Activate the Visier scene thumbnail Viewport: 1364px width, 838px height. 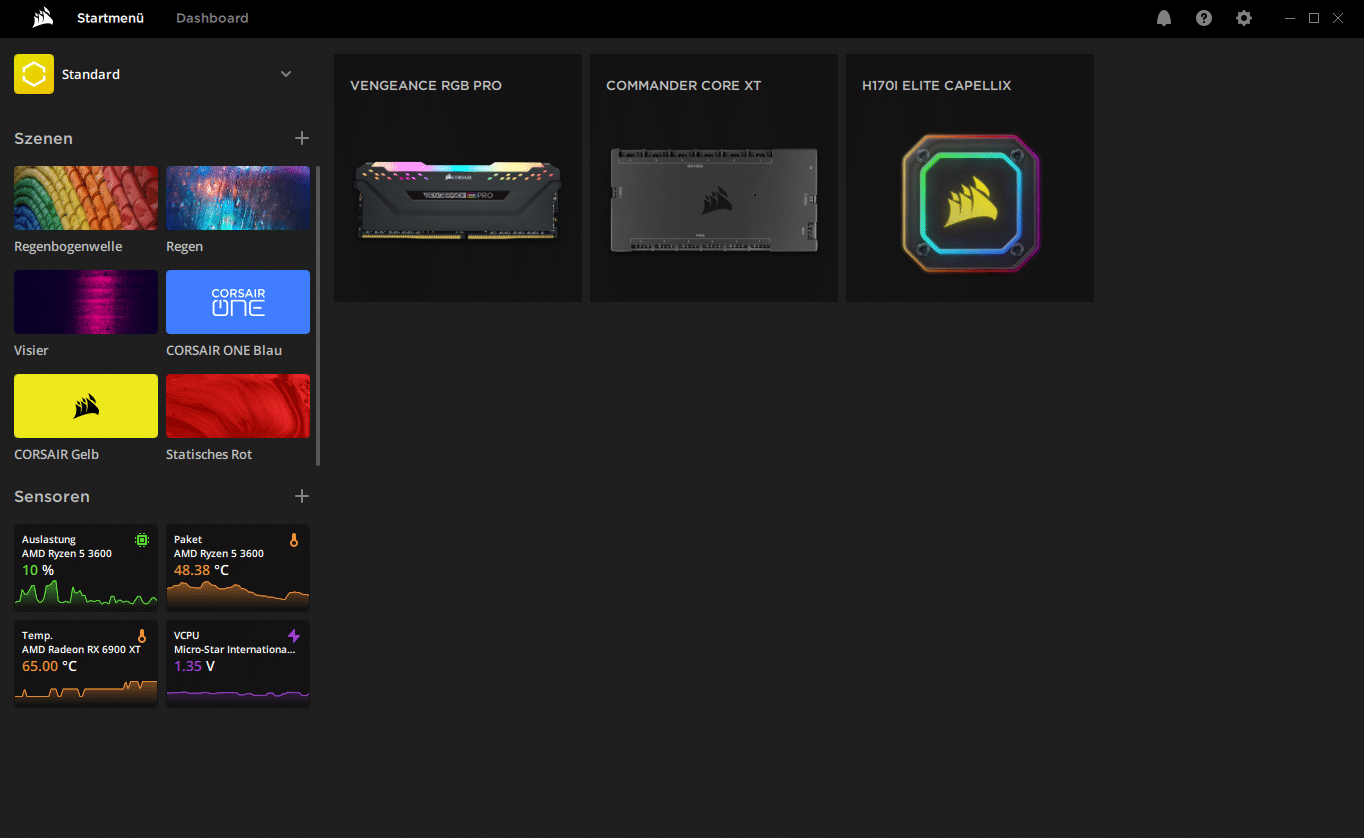(86, 302)
